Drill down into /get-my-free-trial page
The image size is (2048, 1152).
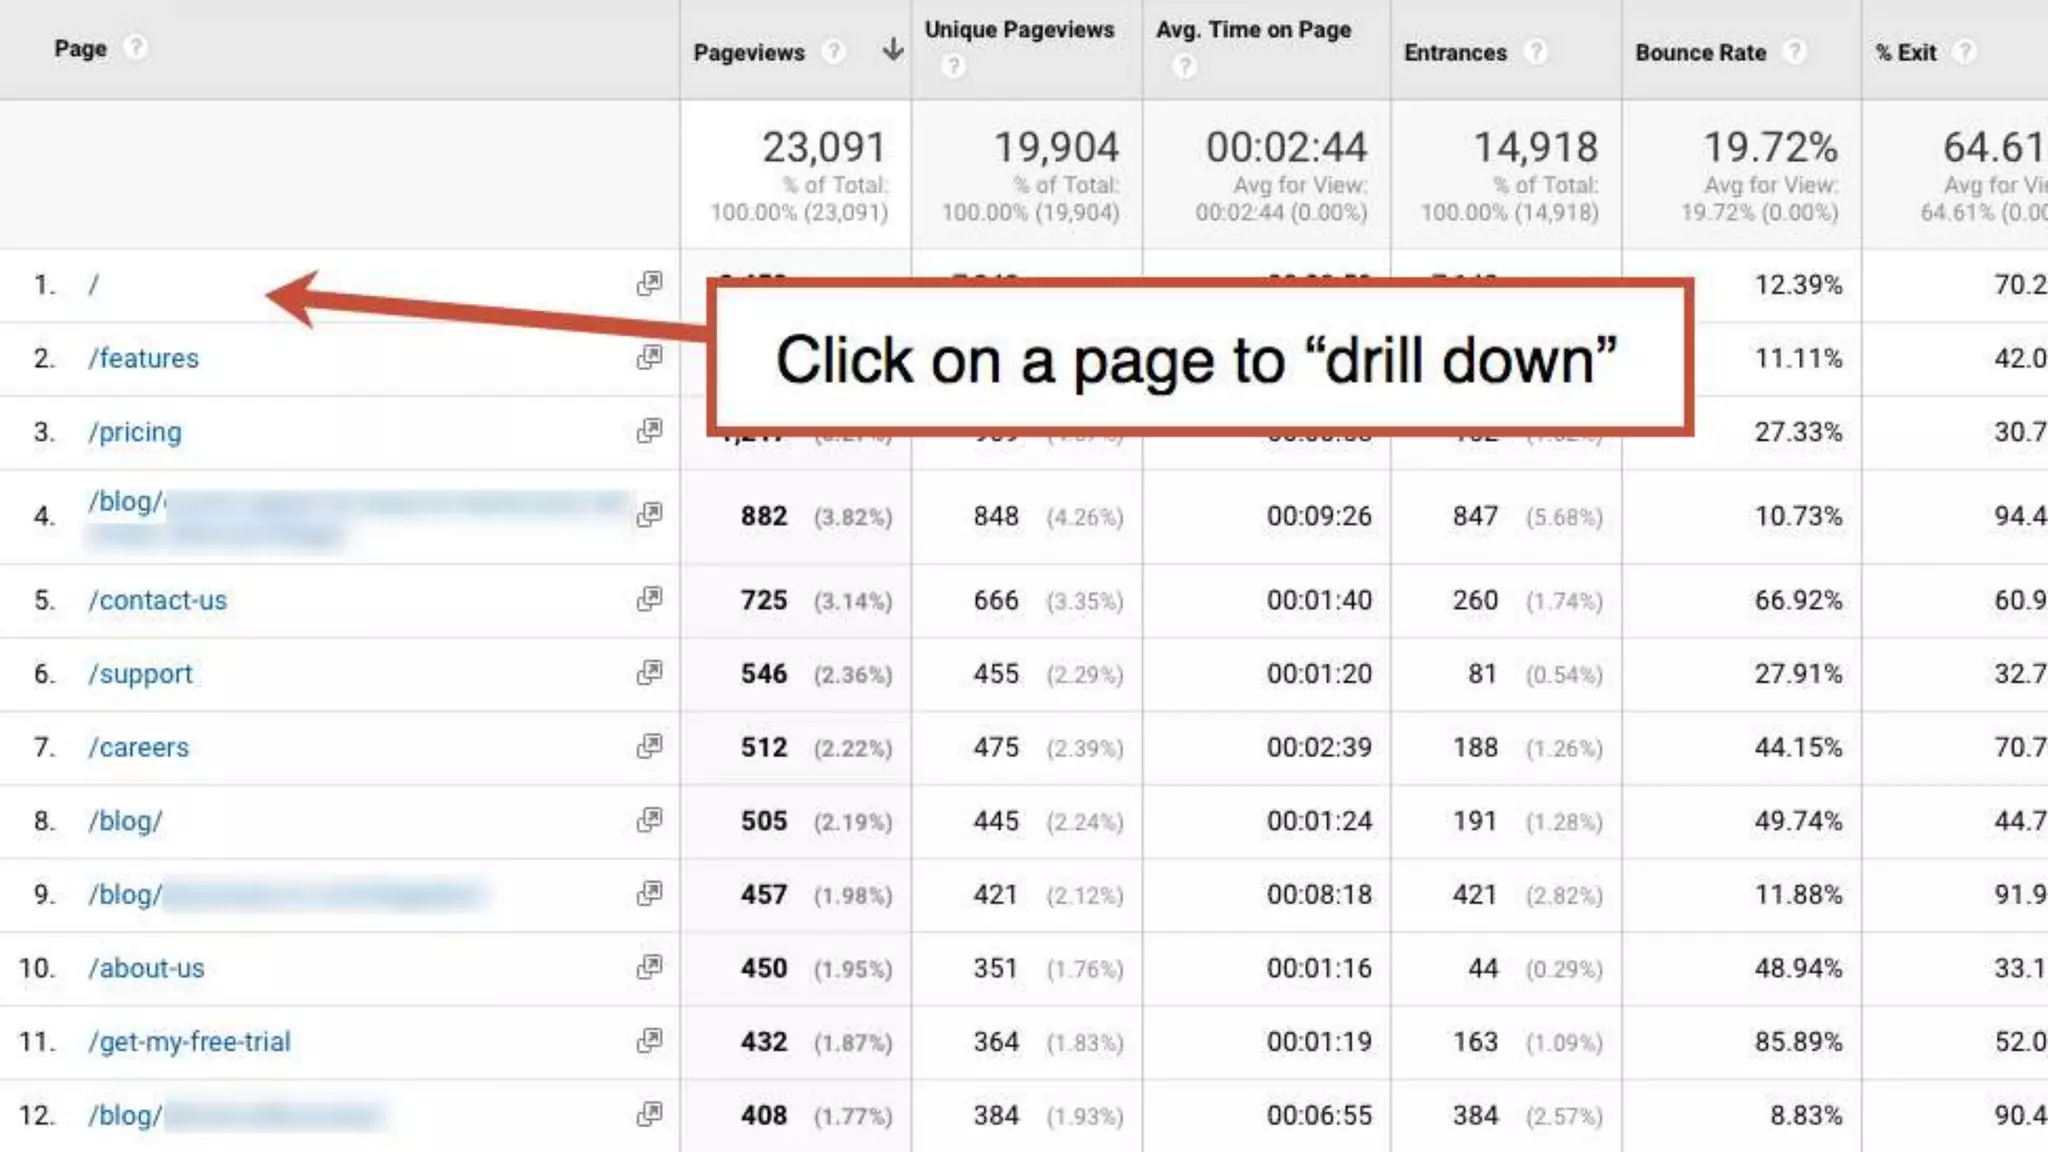point(190,1042)
